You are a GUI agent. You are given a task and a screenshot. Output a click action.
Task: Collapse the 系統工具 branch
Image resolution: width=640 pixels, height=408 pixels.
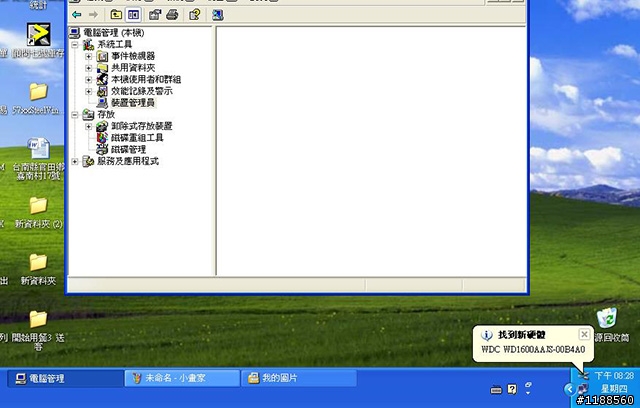(x=75, y=44)
